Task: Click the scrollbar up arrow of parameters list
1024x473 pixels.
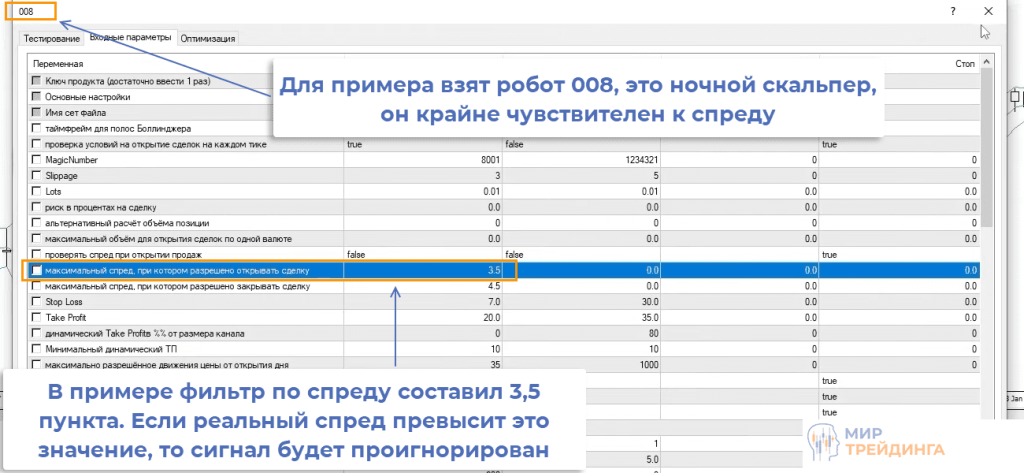Action: point(987,63)
